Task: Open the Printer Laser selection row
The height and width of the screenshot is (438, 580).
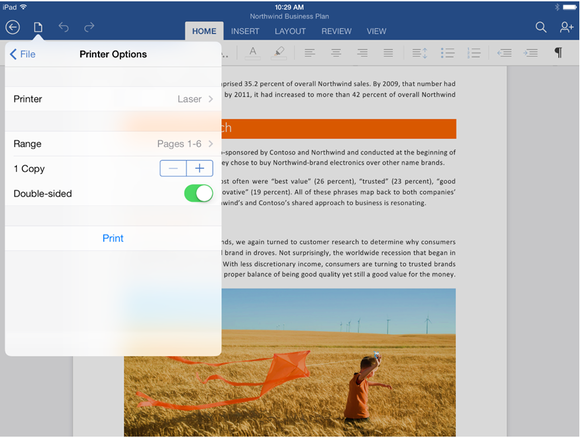Action: [x=113, y=99]
